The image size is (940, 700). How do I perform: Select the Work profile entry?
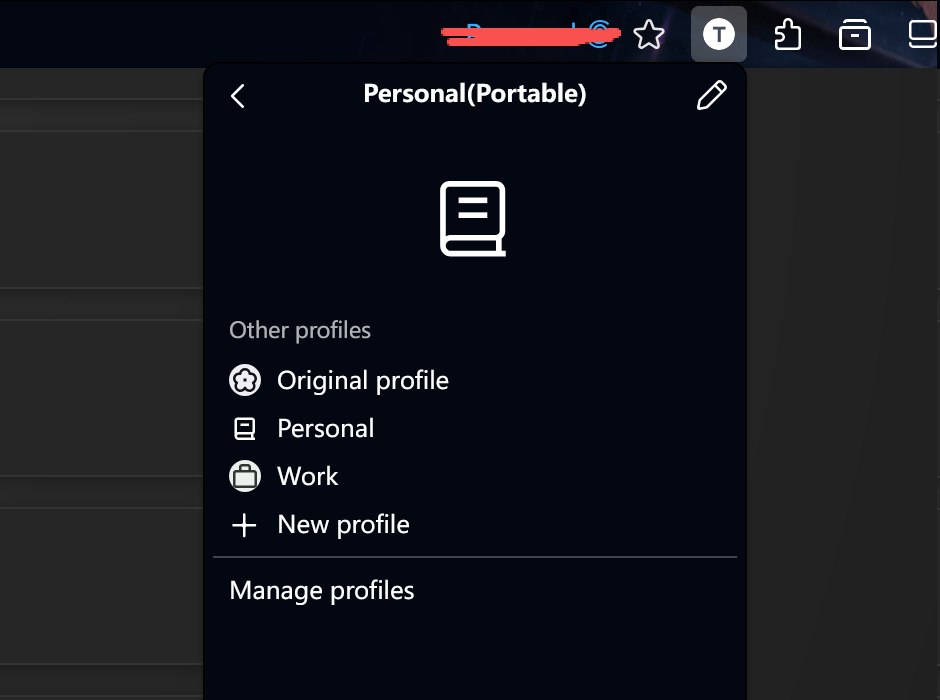307,476
